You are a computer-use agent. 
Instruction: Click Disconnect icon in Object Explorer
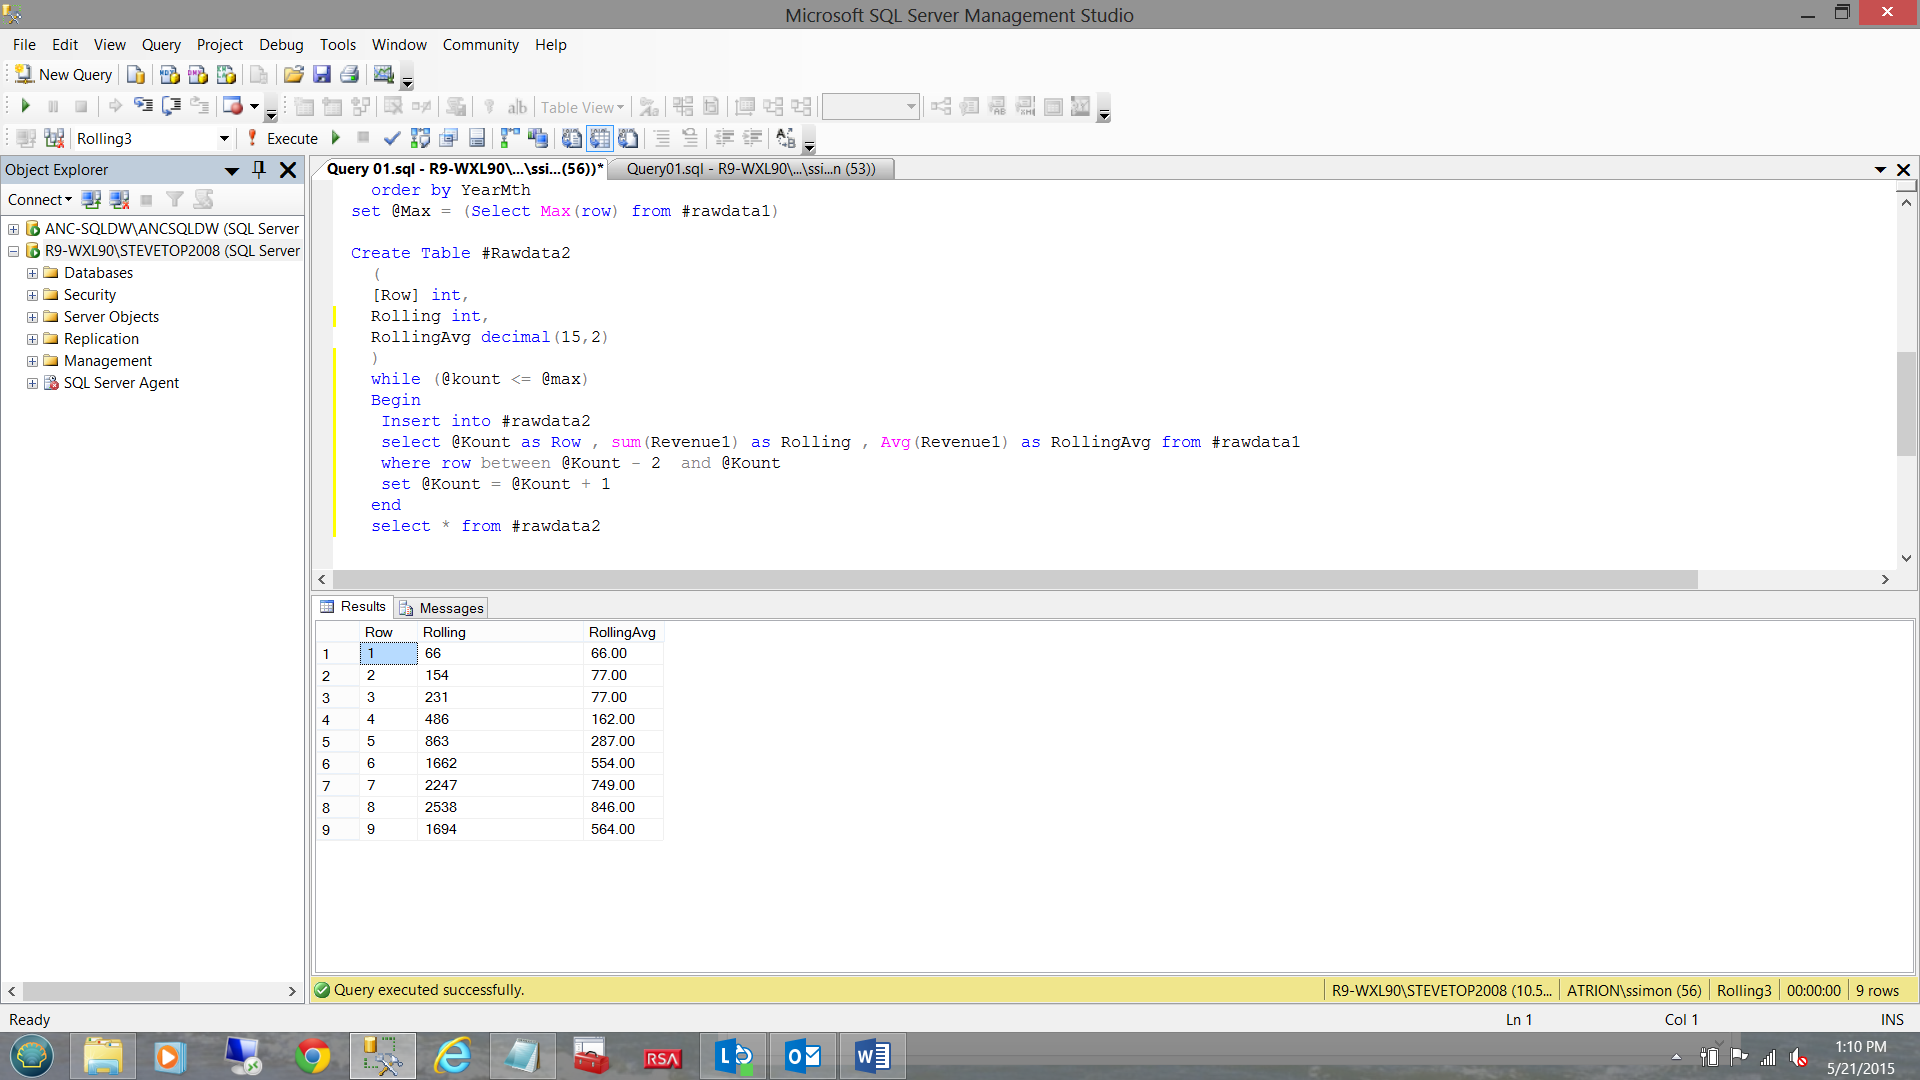pos(119,200)
